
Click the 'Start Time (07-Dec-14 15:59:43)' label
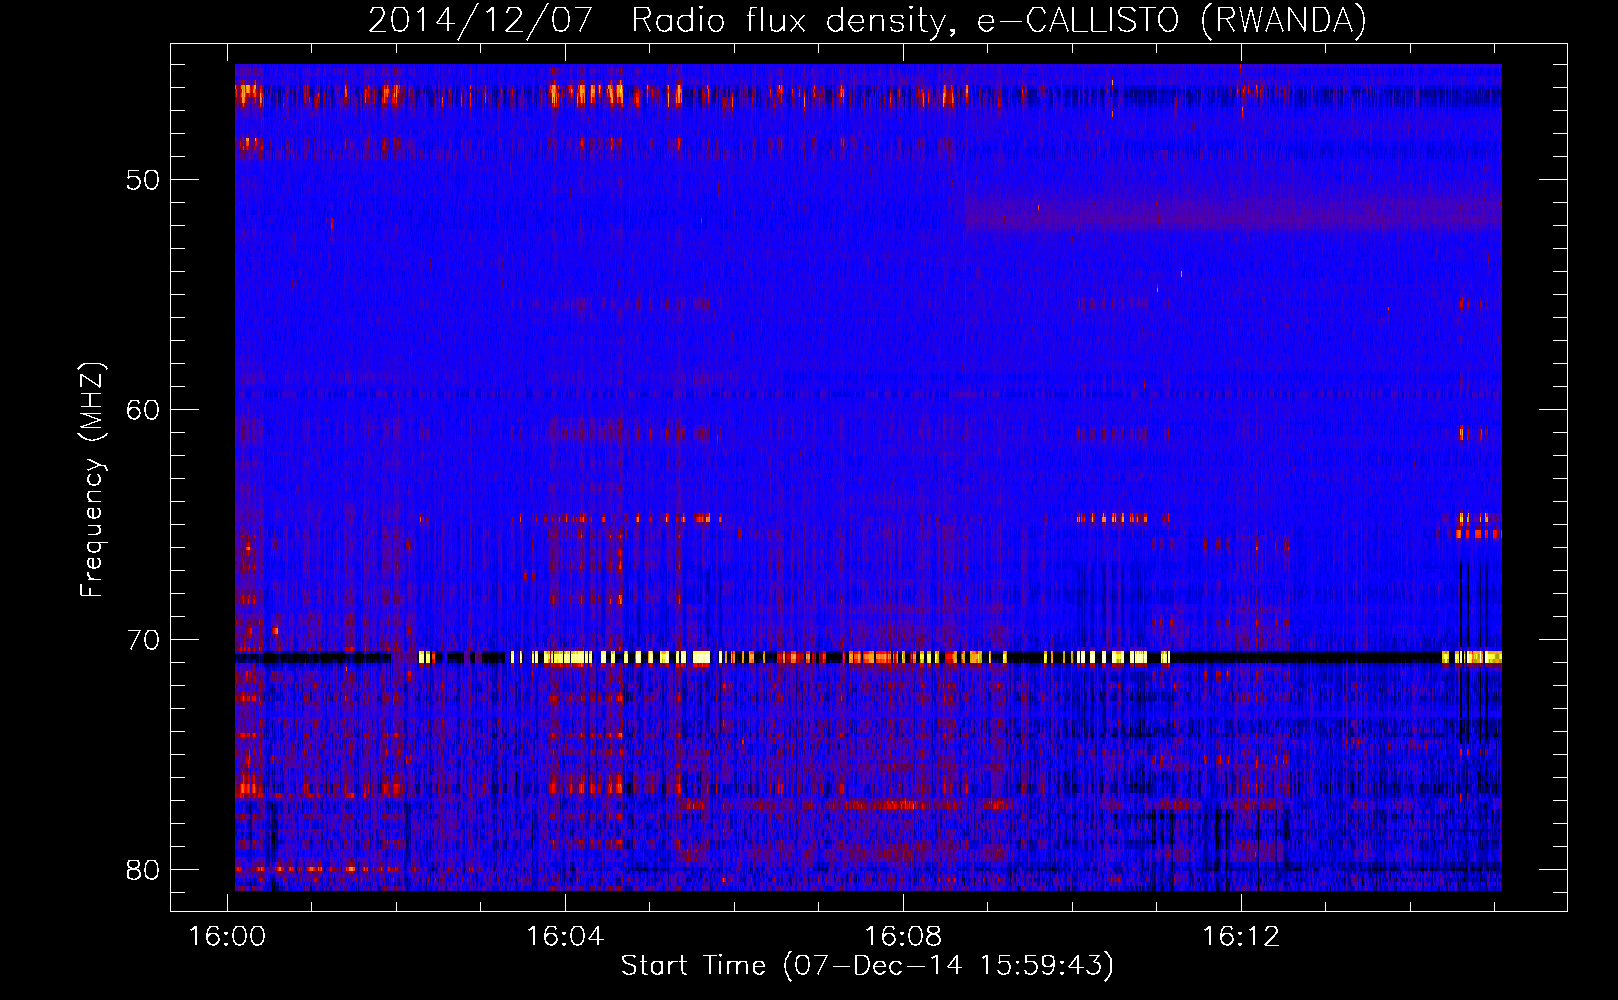click(x=867, y=966)
